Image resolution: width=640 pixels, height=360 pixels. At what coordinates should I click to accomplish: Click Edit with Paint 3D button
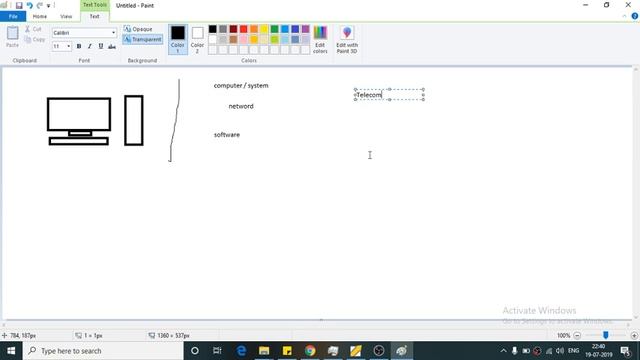point(347,39)
